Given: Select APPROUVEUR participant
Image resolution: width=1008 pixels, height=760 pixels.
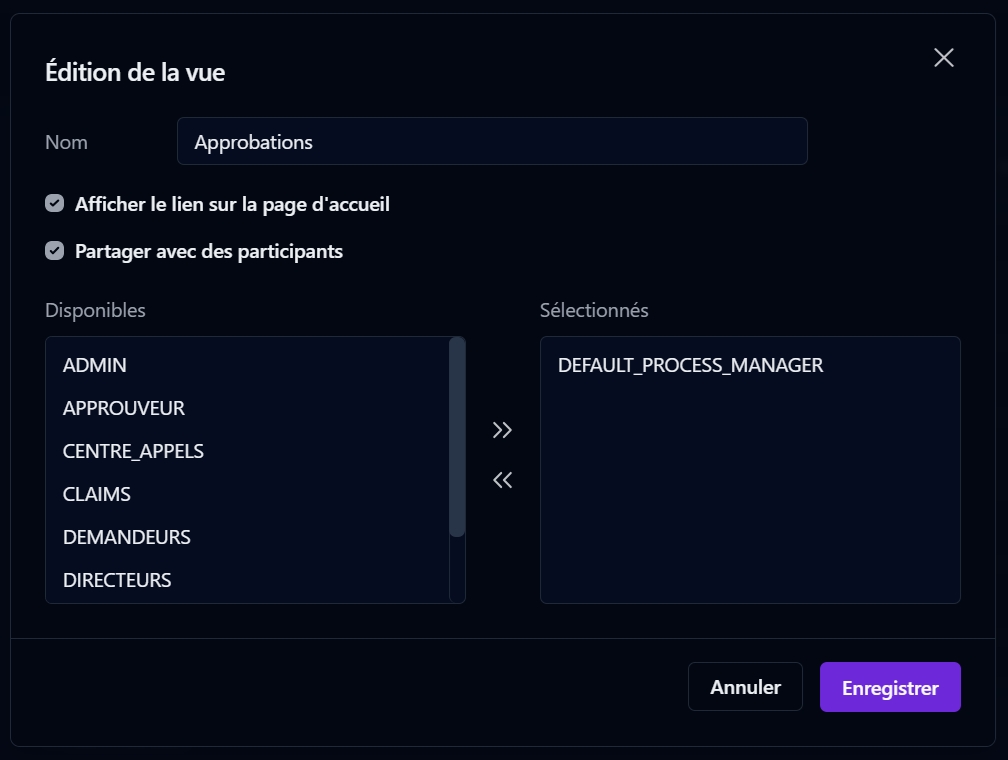Looking at the screenshot, I should [x=124, y=408].
